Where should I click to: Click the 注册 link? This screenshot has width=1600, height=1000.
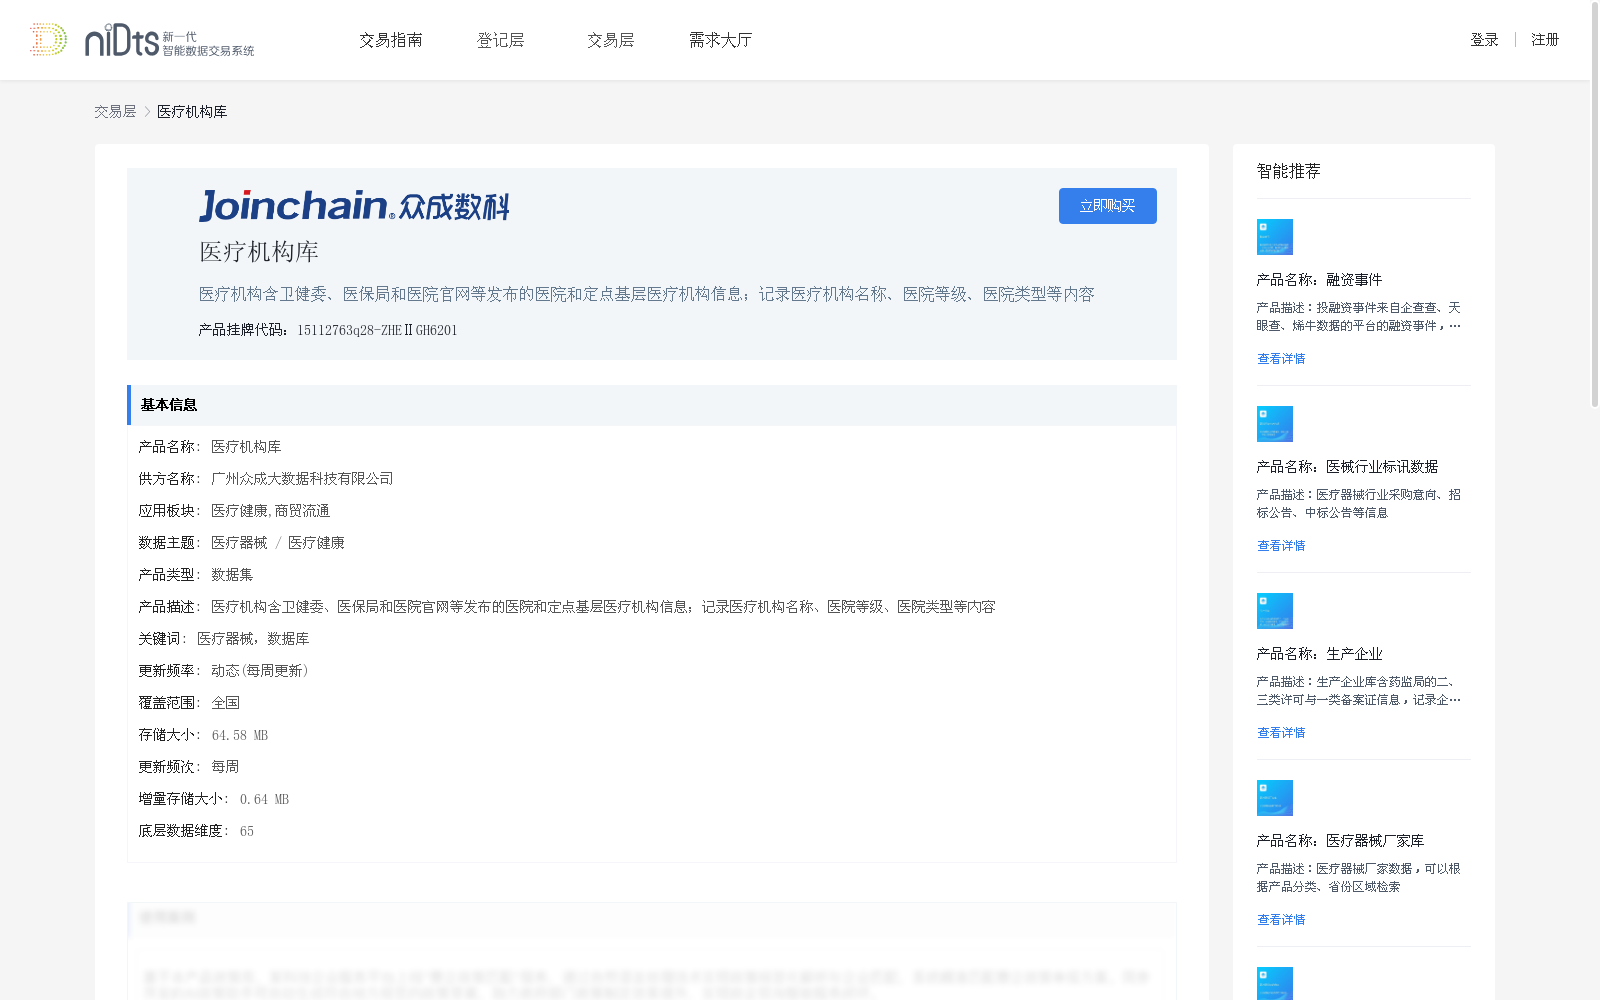[x=1545, y=40]
